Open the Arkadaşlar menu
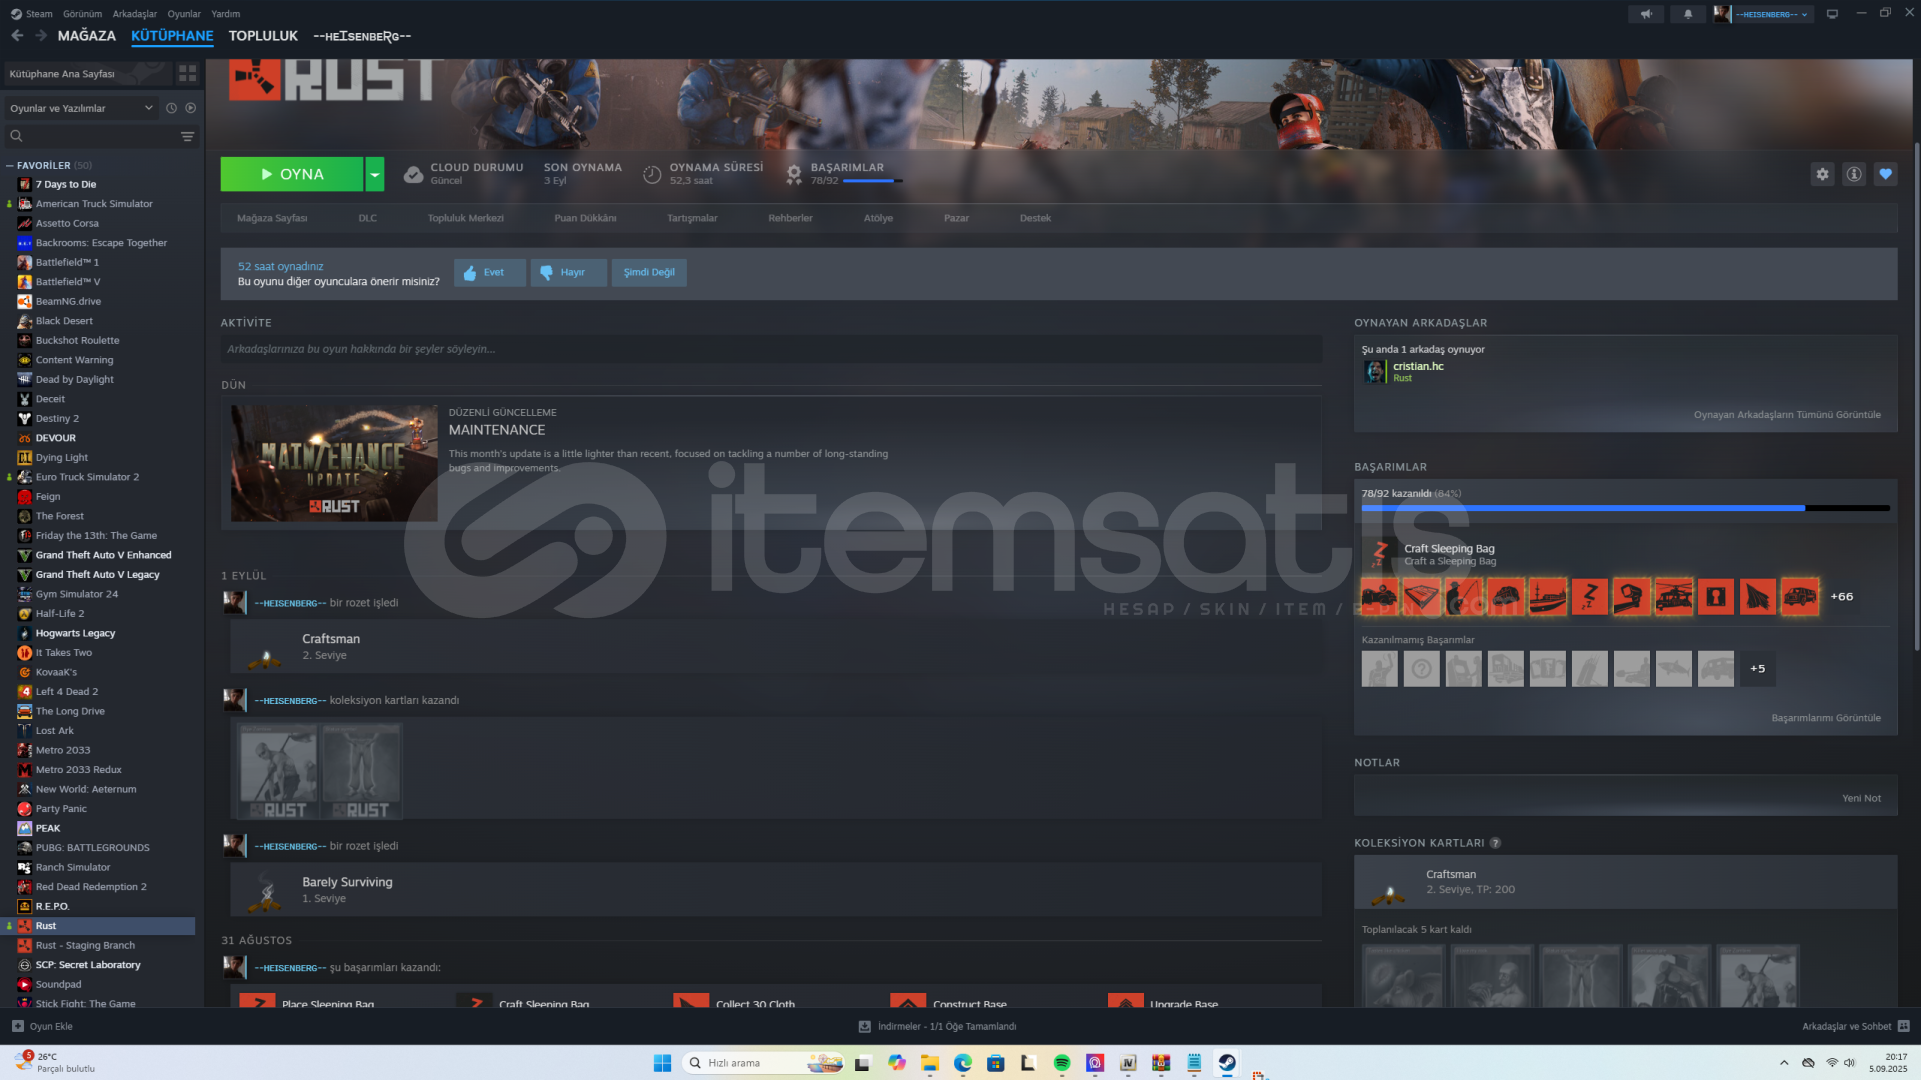Image resolution: width=1921 pixels, height=1080 pixels. [x=135, y=14]
